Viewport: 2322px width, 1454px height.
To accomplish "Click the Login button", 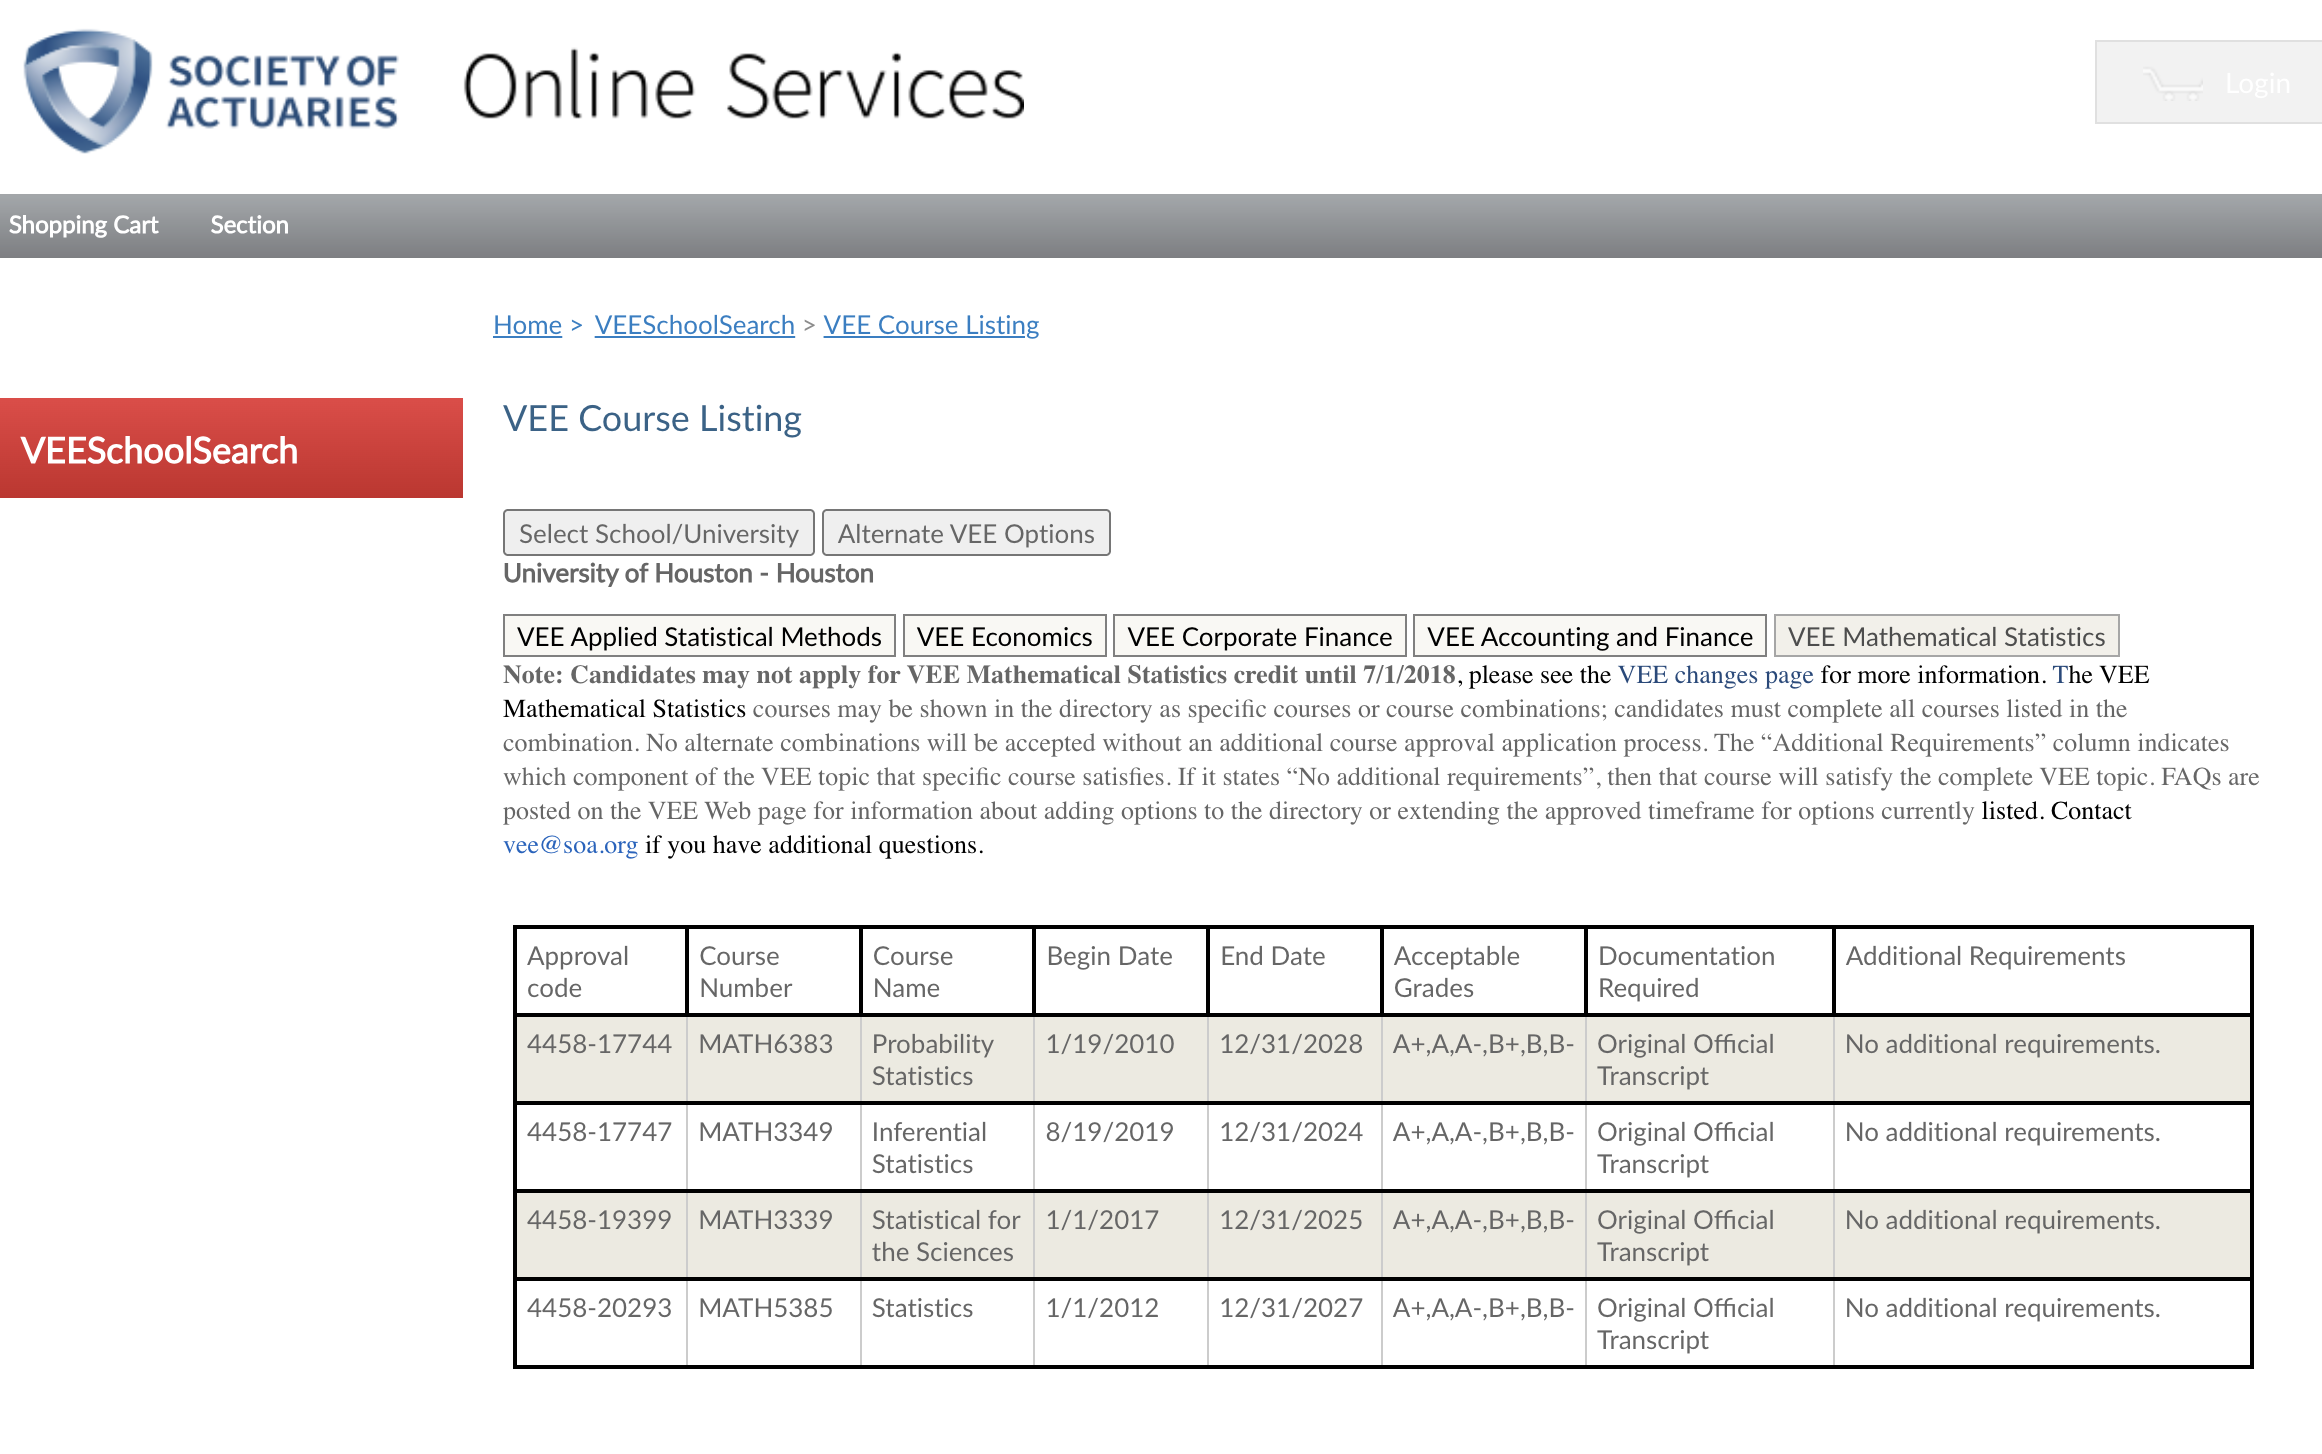I will [2257, 84].
